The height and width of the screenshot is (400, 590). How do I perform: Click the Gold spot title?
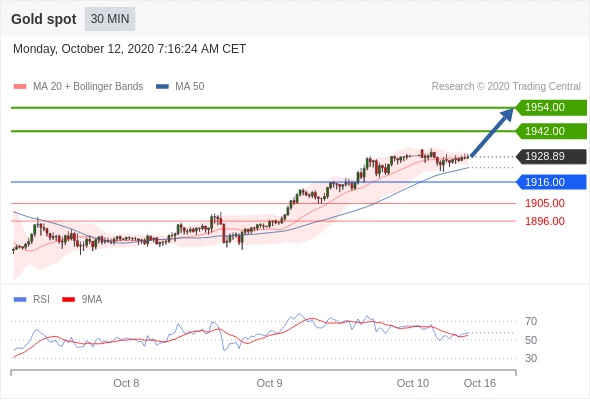[x=44, y=19]
